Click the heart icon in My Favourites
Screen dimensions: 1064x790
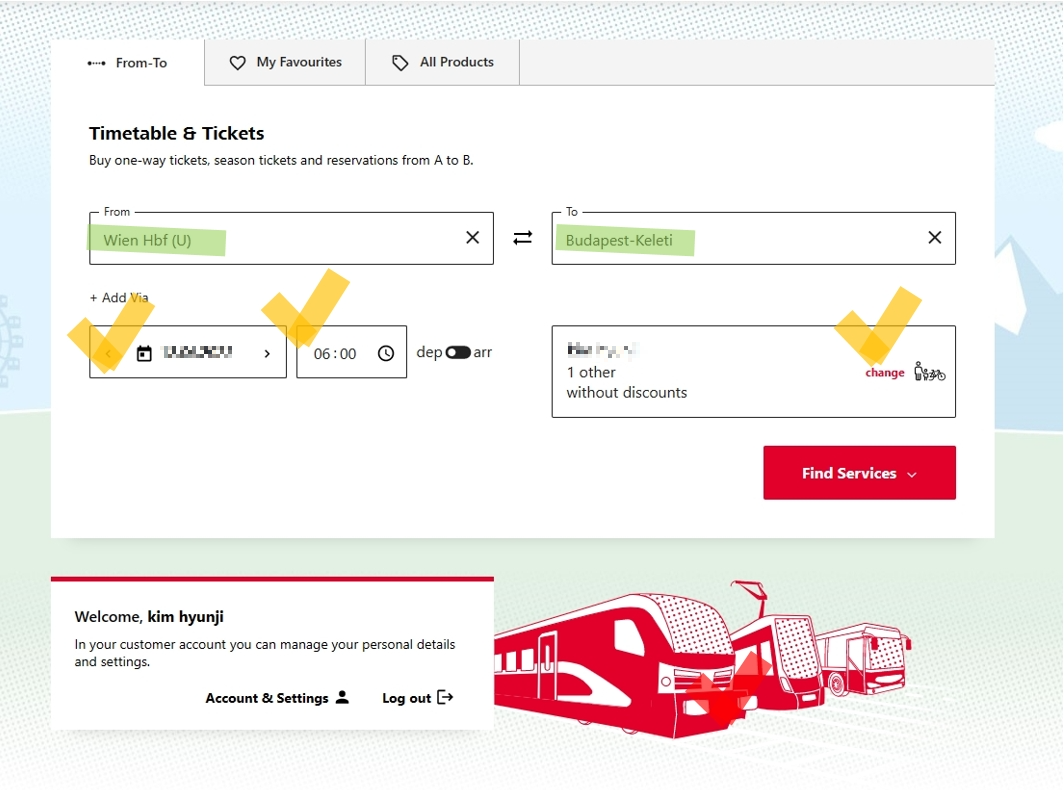[x=238, y=63]
